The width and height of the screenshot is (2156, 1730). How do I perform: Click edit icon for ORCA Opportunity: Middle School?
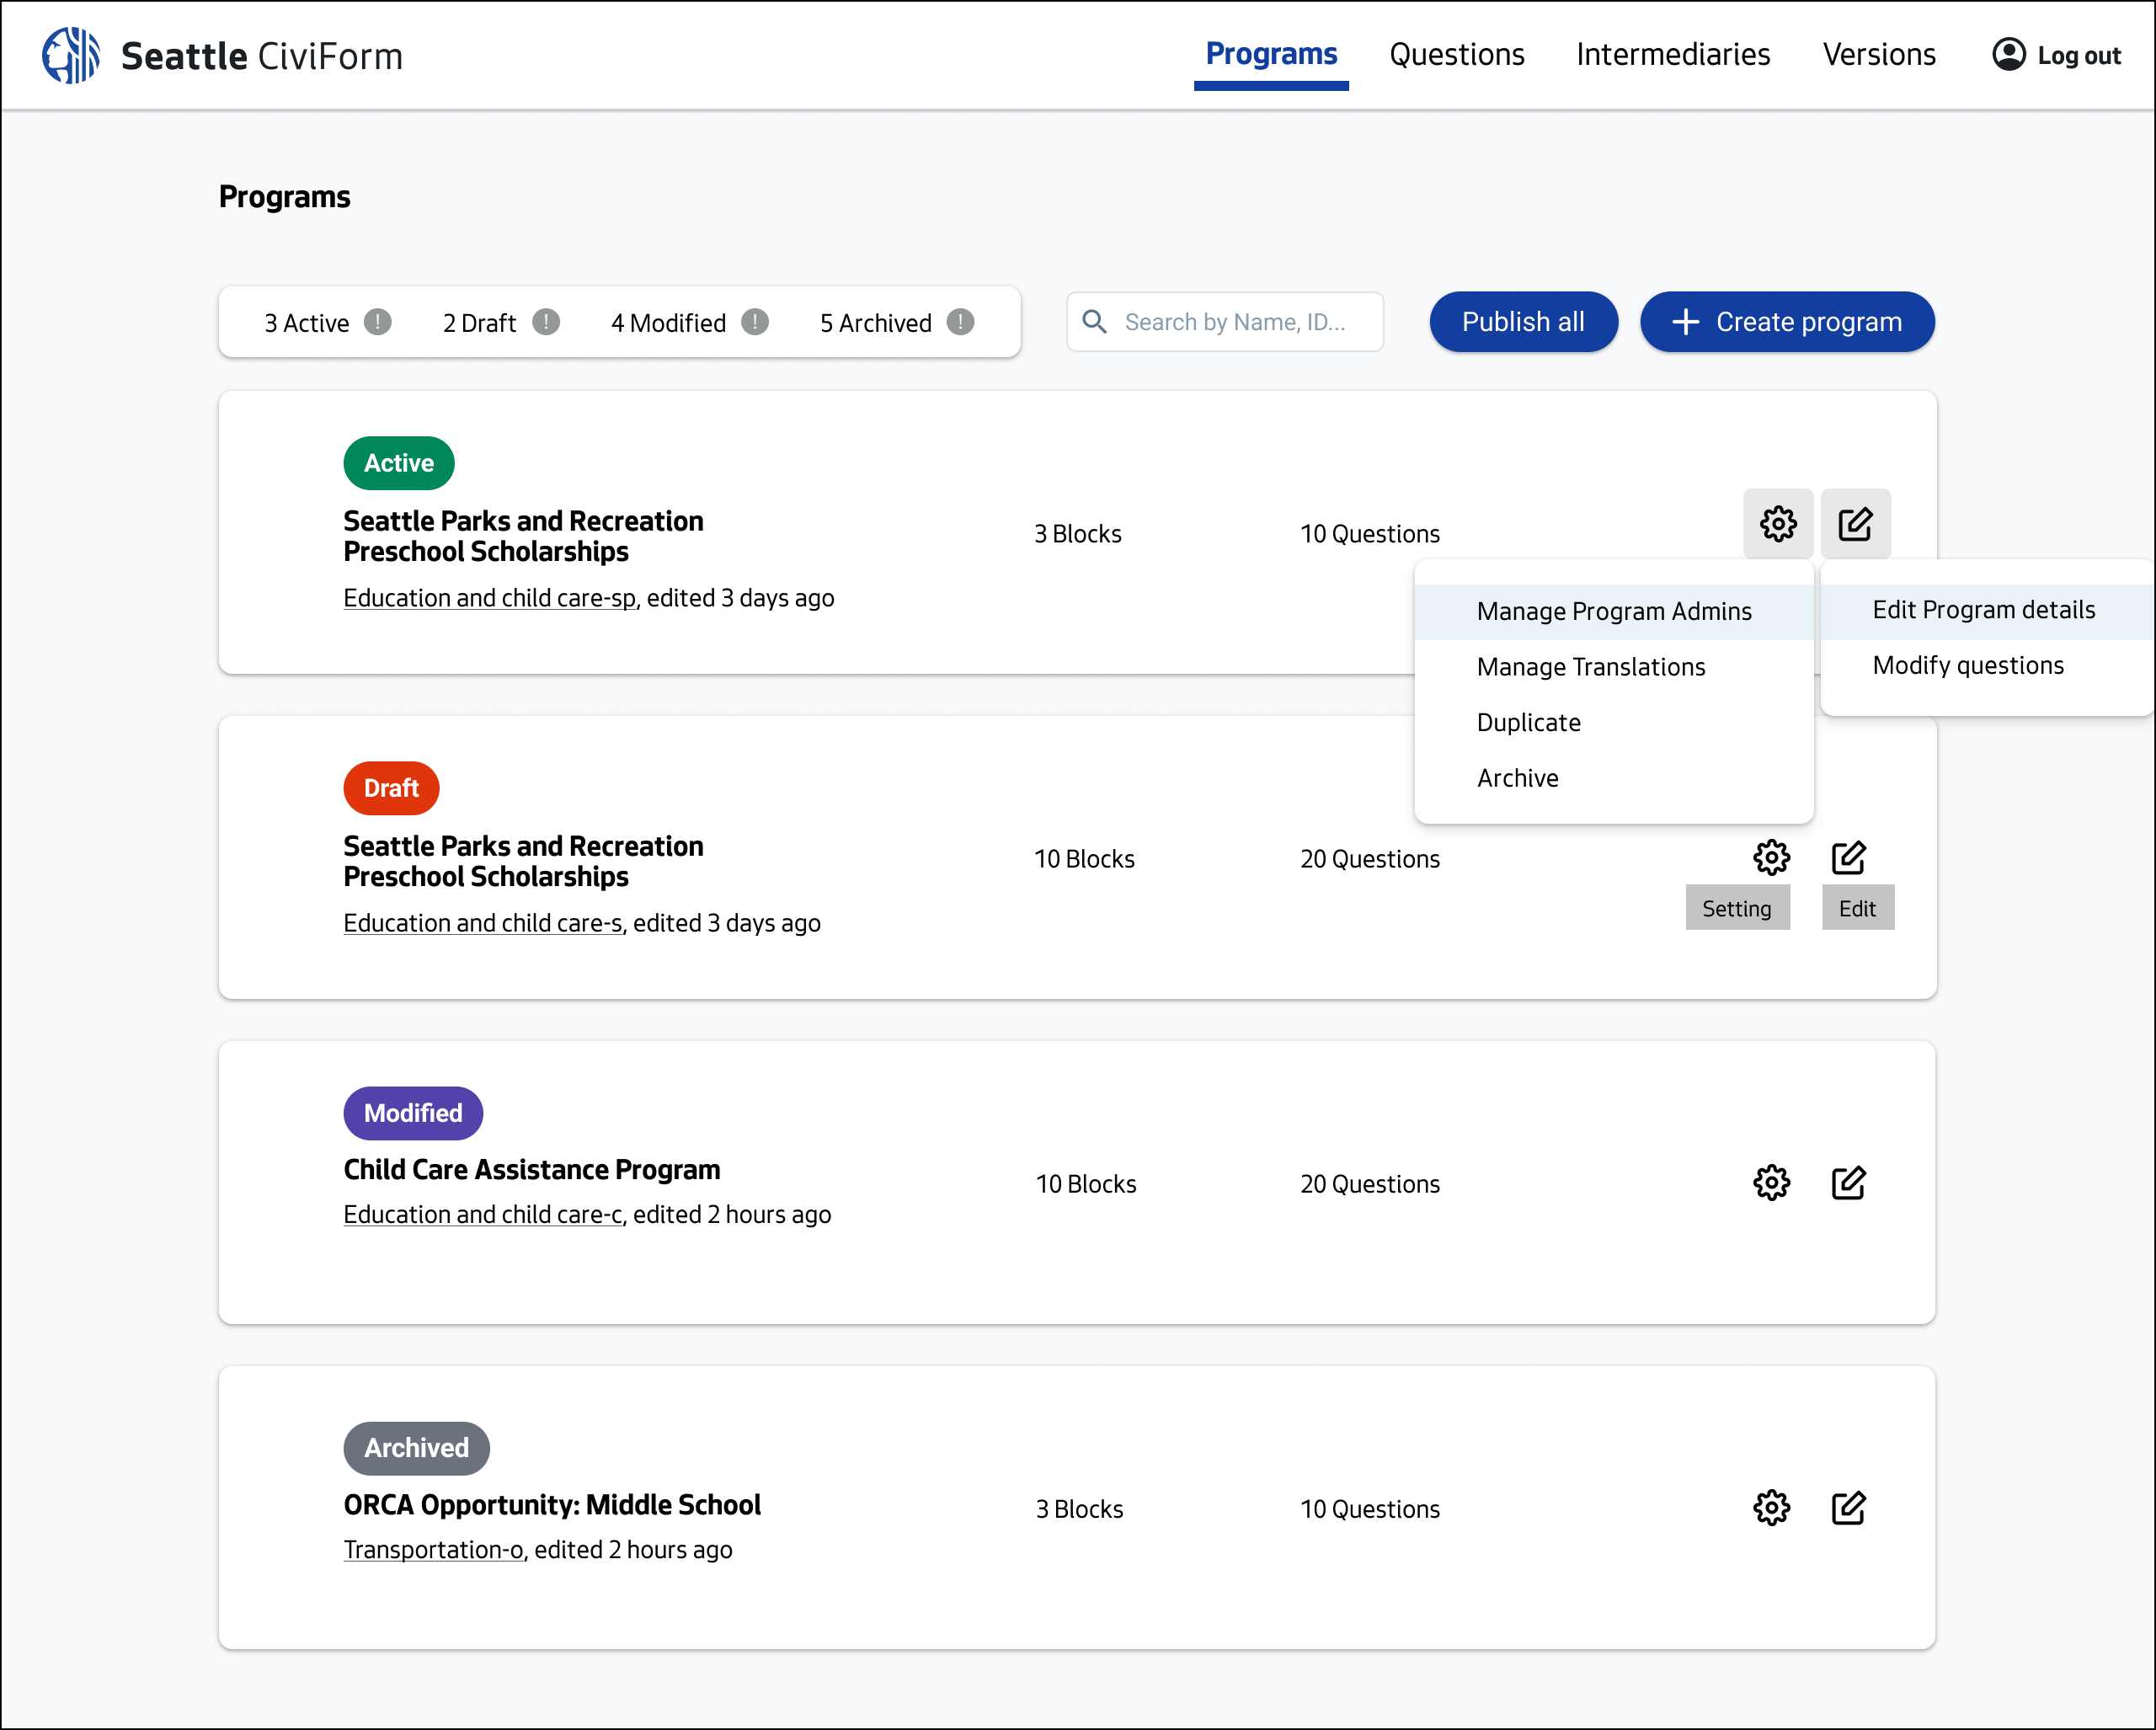pos(1847,1507)
